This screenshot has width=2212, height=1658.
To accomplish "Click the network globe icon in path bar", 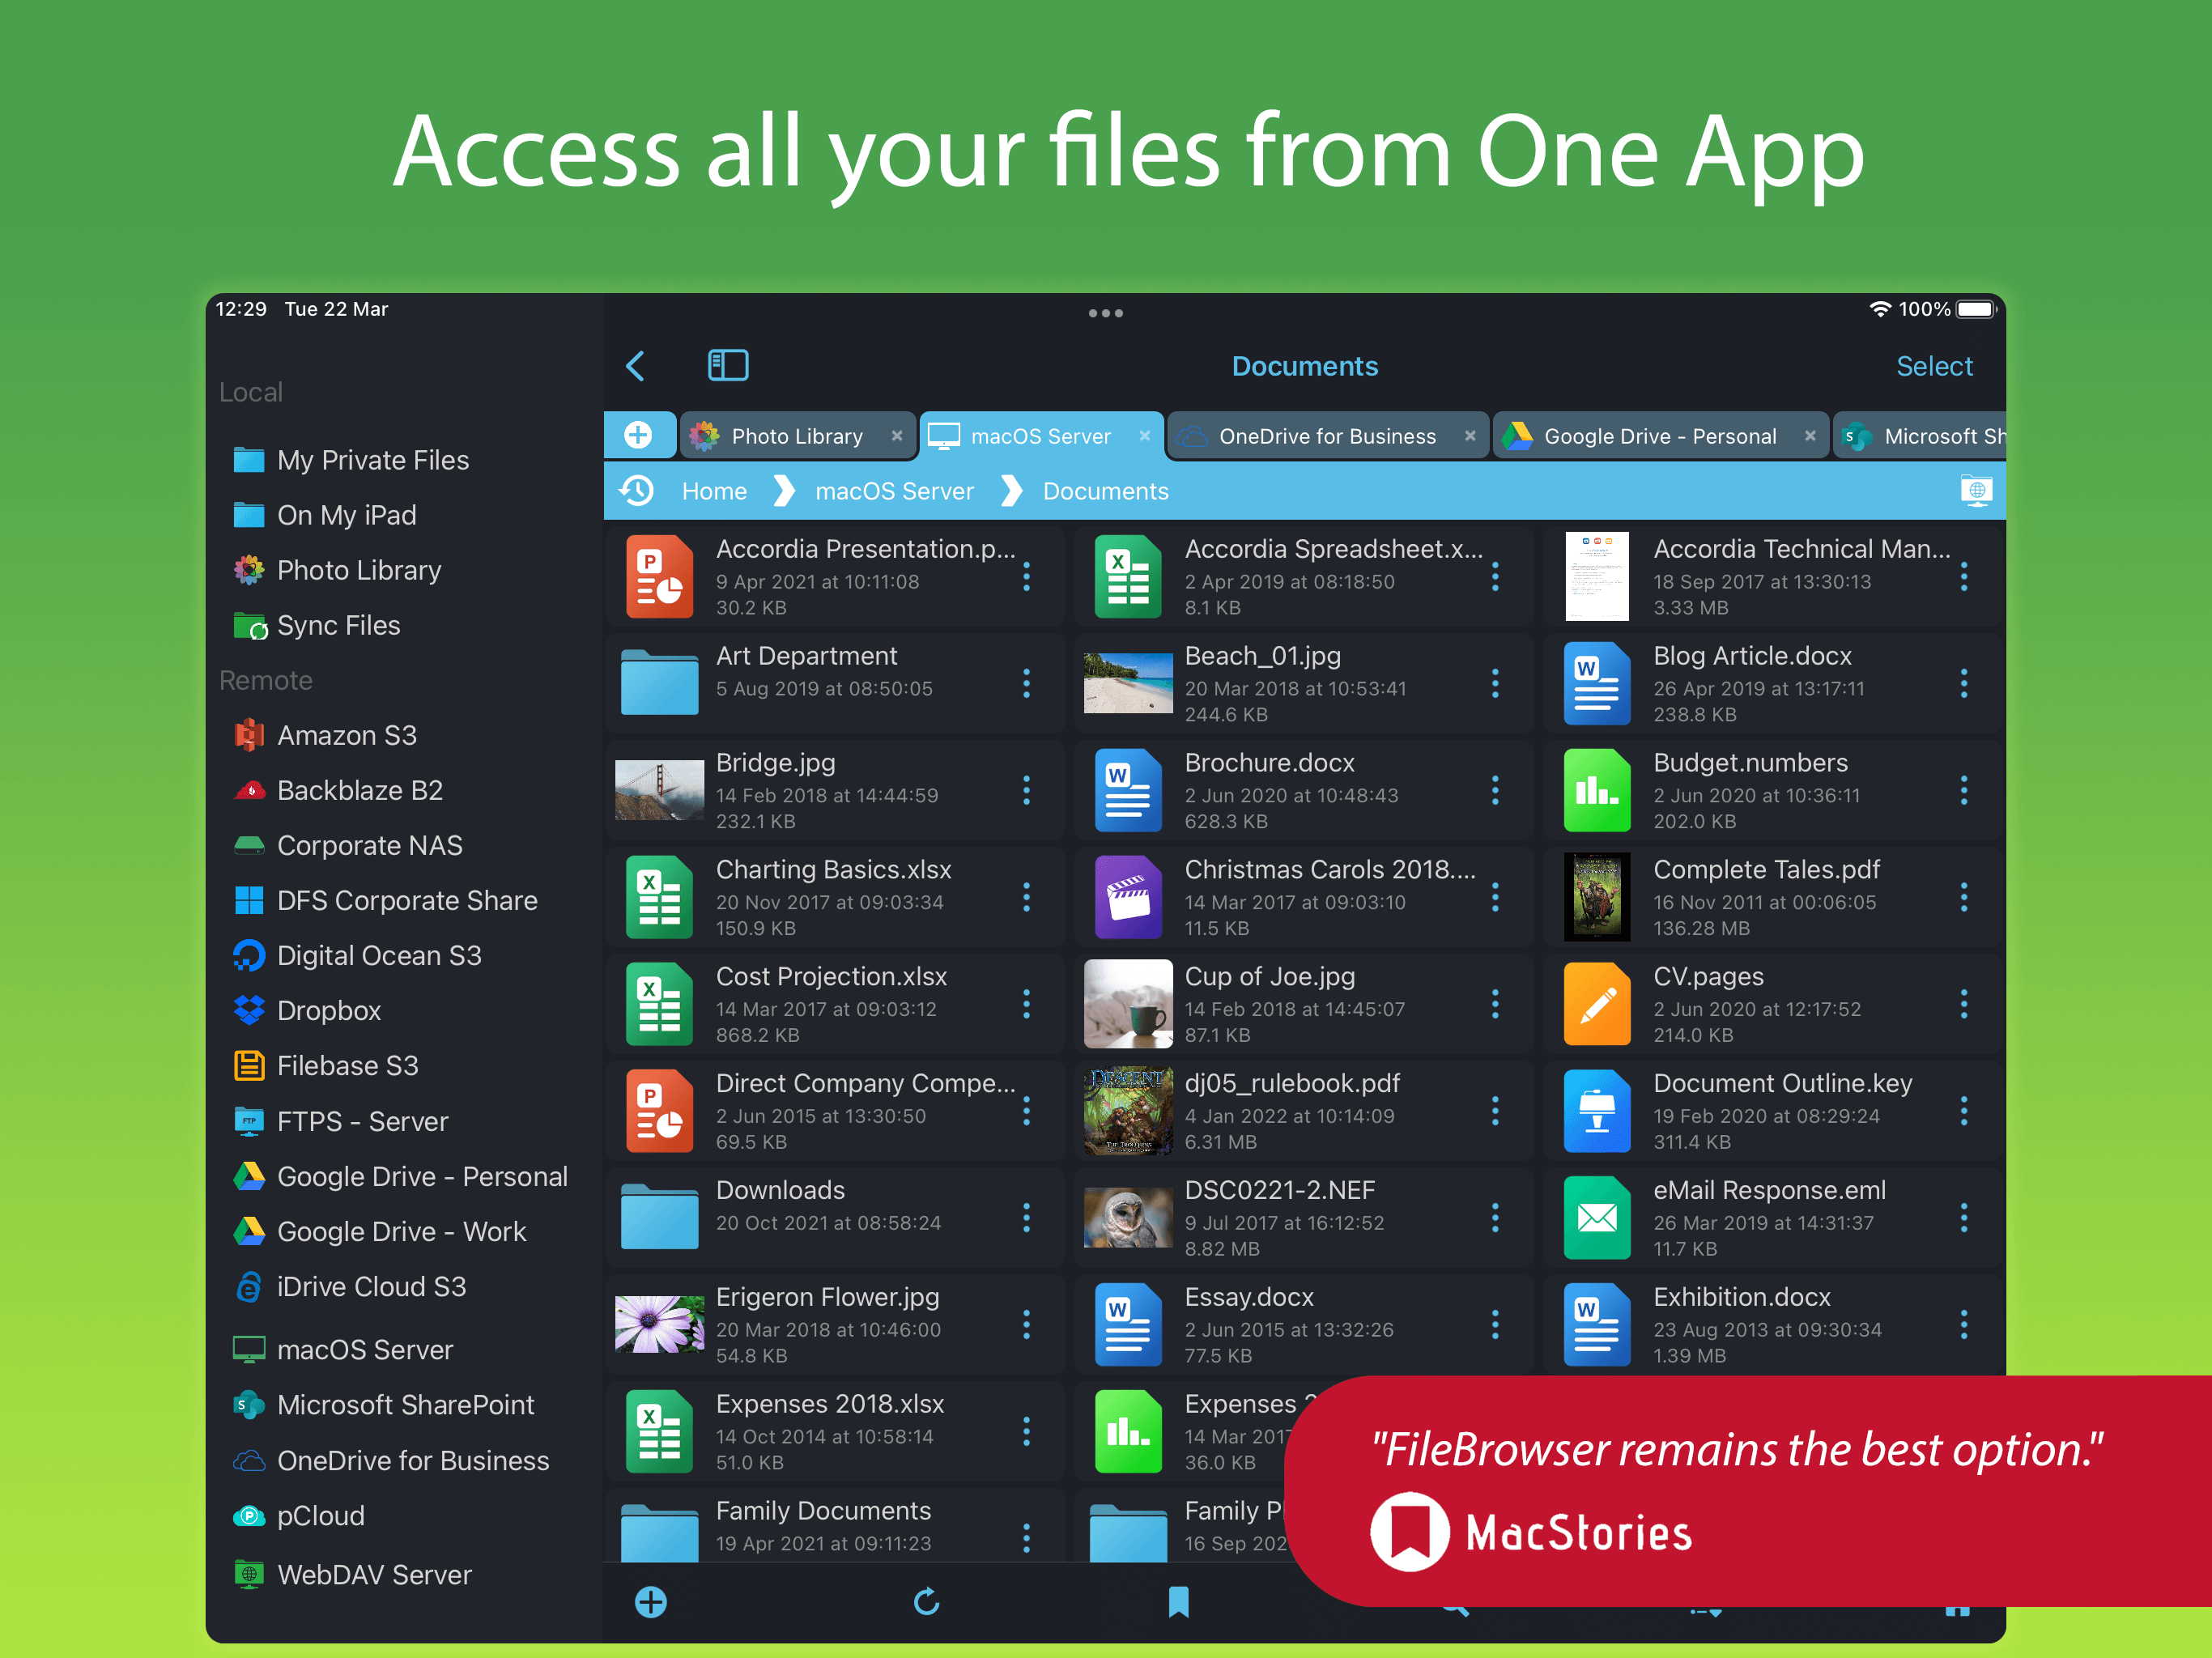I will [1976, 491].
